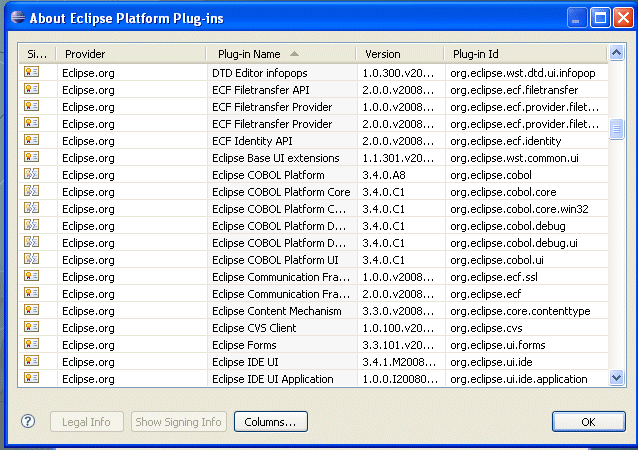
Task: Click the org.eclipse.ui.forms plug-in id
Action: pos(497,345)
